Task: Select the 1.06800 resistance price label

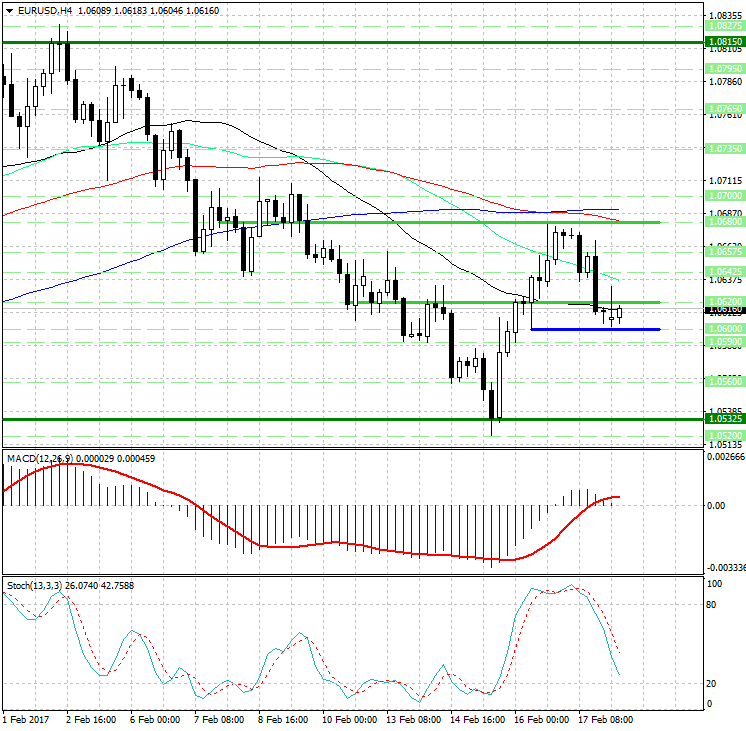Action: tap(723, 222)
